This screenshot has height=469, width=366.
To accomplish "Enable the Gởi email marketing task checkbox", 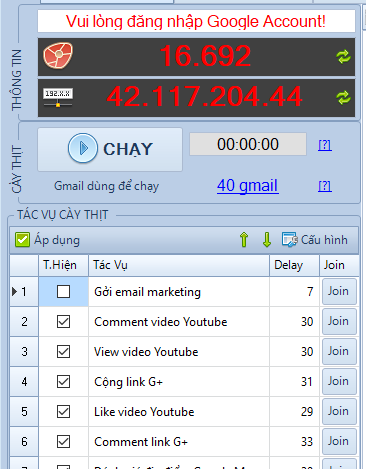I will point(63,292).
